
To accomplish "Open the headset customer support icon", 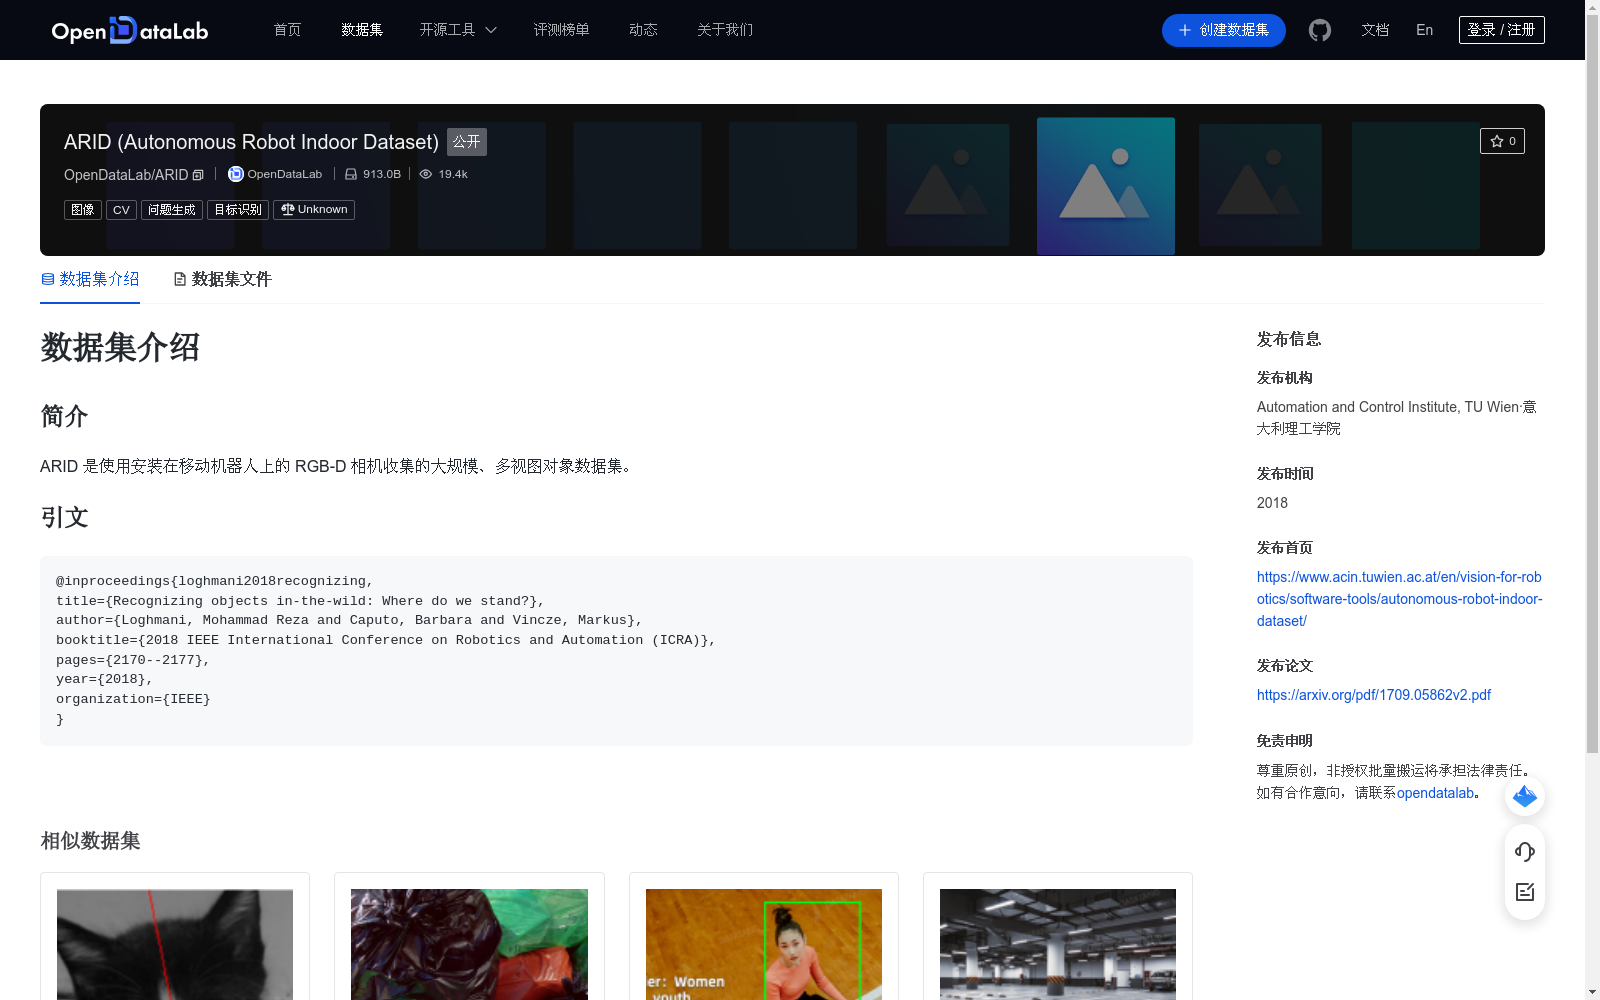I will click(x=1525, y=851).
